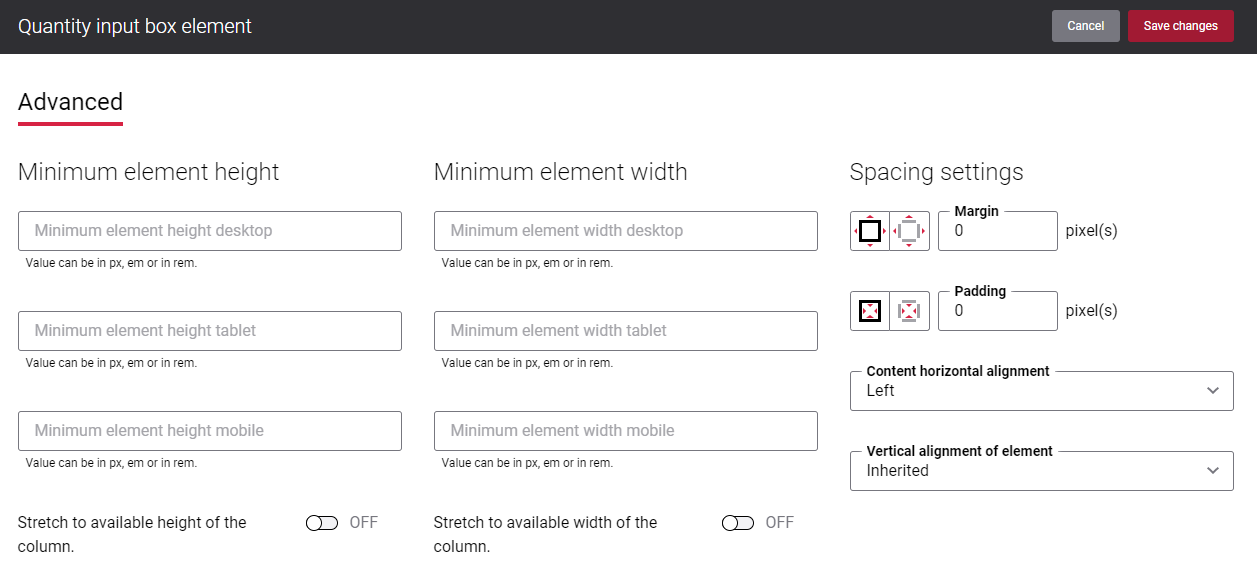This screenshot has height=581, width=1257.
Task: Click Save changes
Action: point(1180,26)
